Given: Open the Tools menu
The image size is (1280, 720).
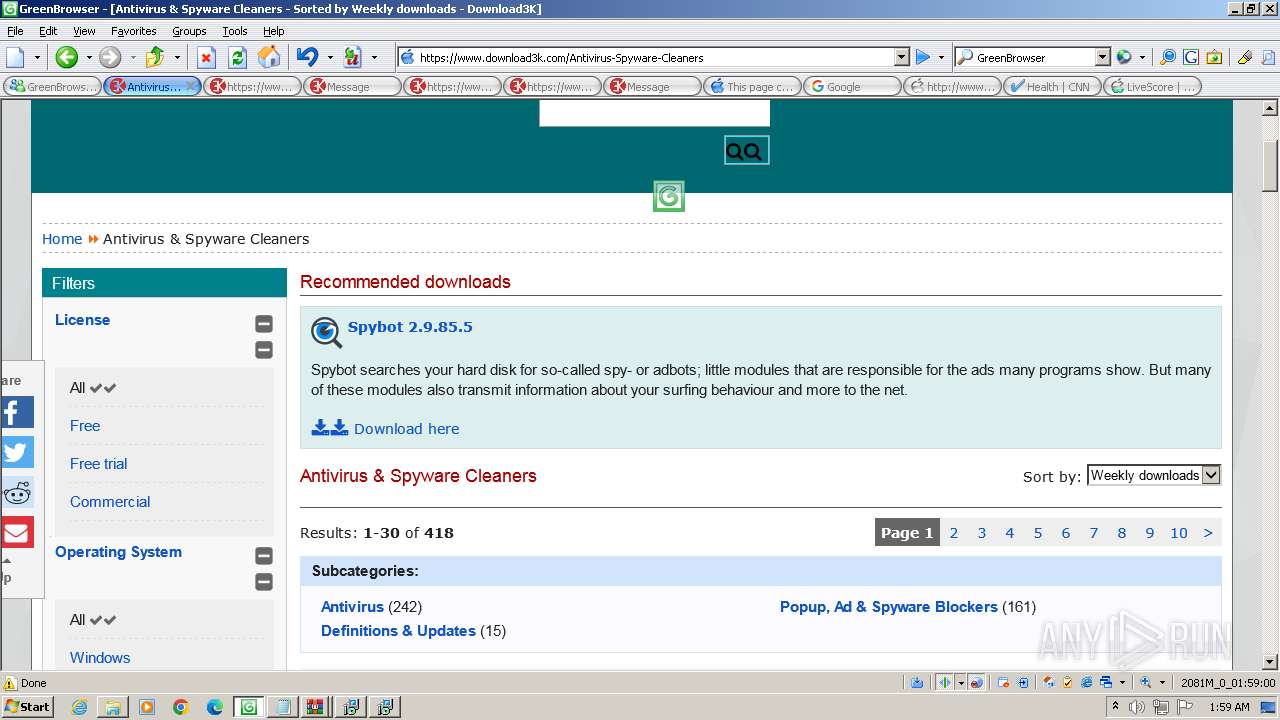Looking at the screenshot, I should coord(235,31).
